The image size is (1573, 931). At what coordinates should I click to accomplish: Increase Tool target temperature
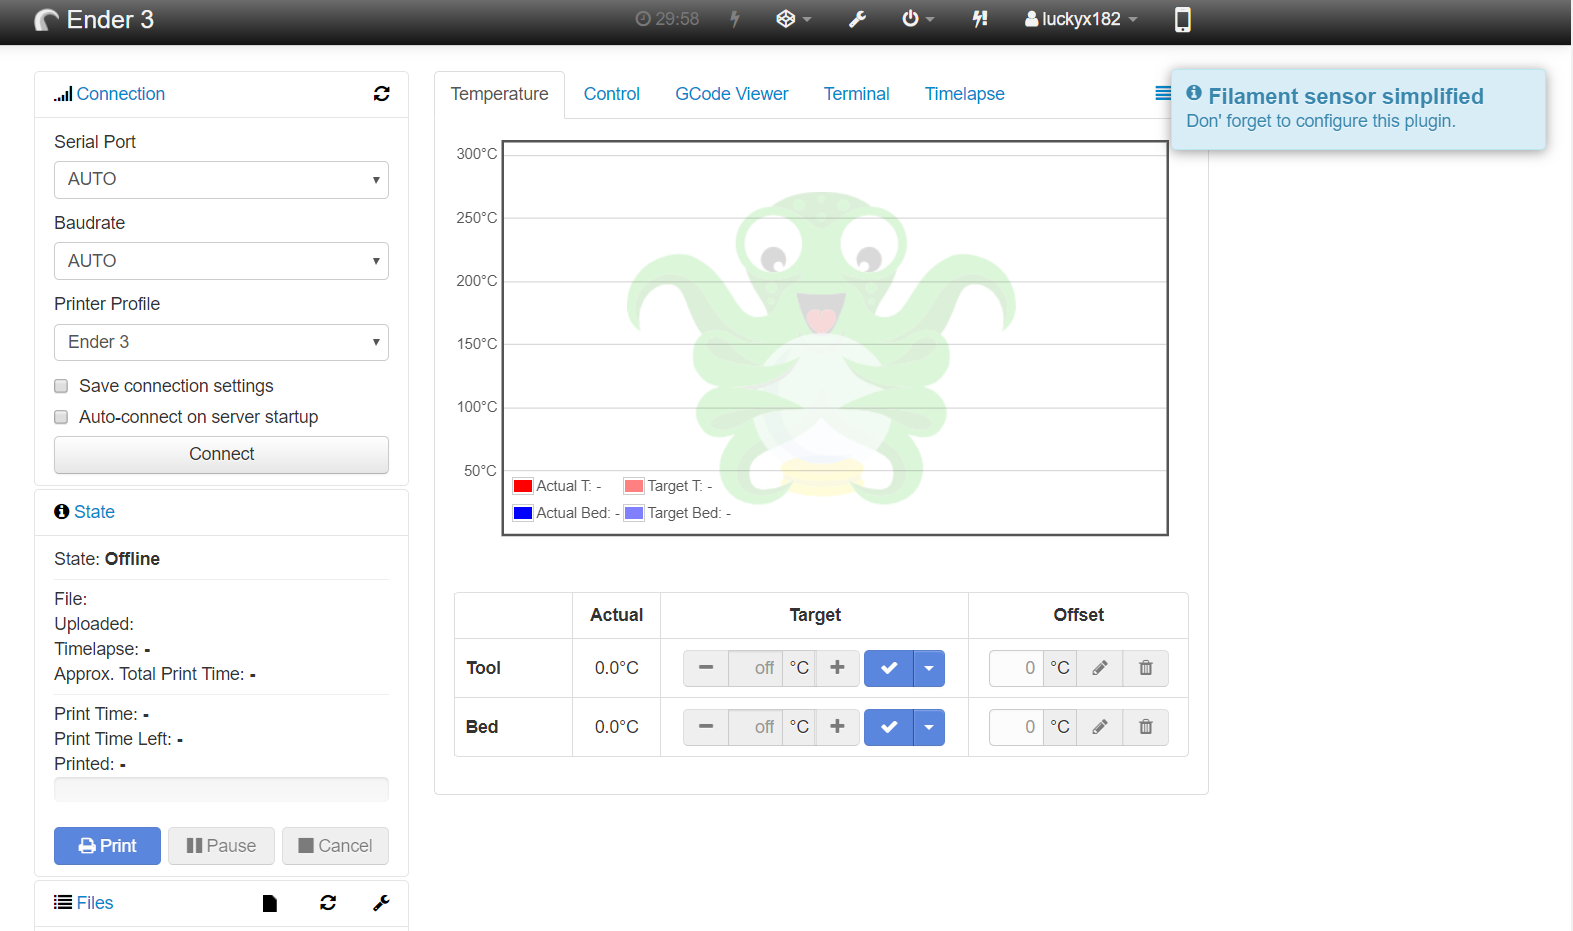(838, 668)
